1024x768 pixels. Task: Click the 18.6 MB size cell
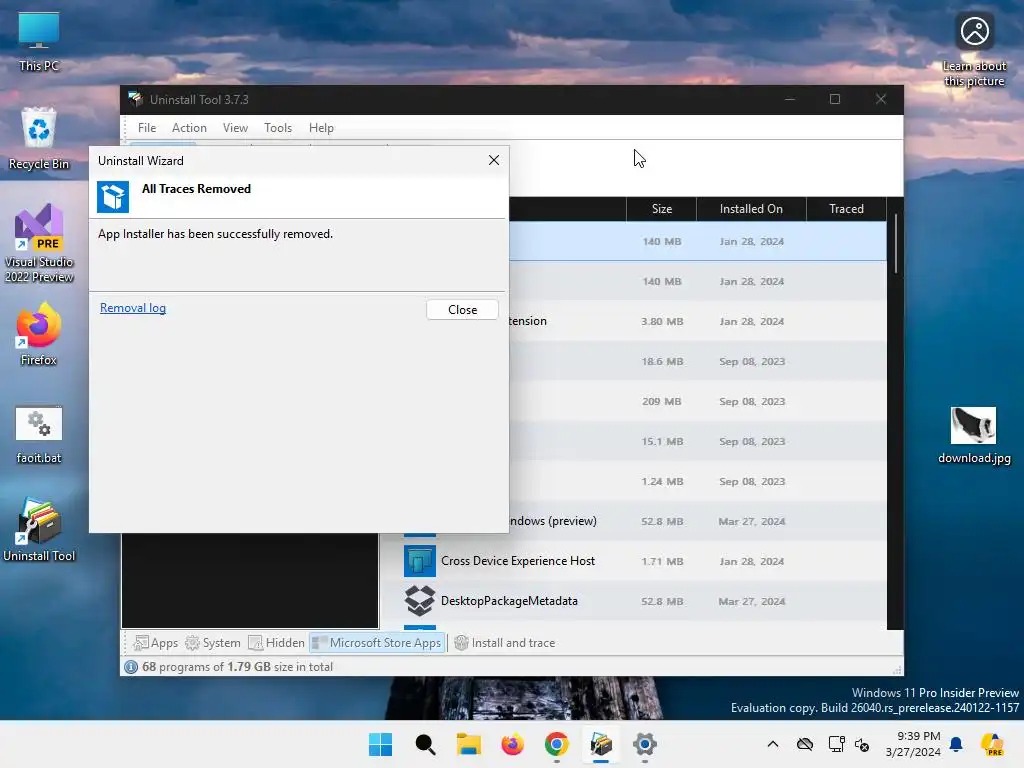pyautogui.click(x=662, y=361)
